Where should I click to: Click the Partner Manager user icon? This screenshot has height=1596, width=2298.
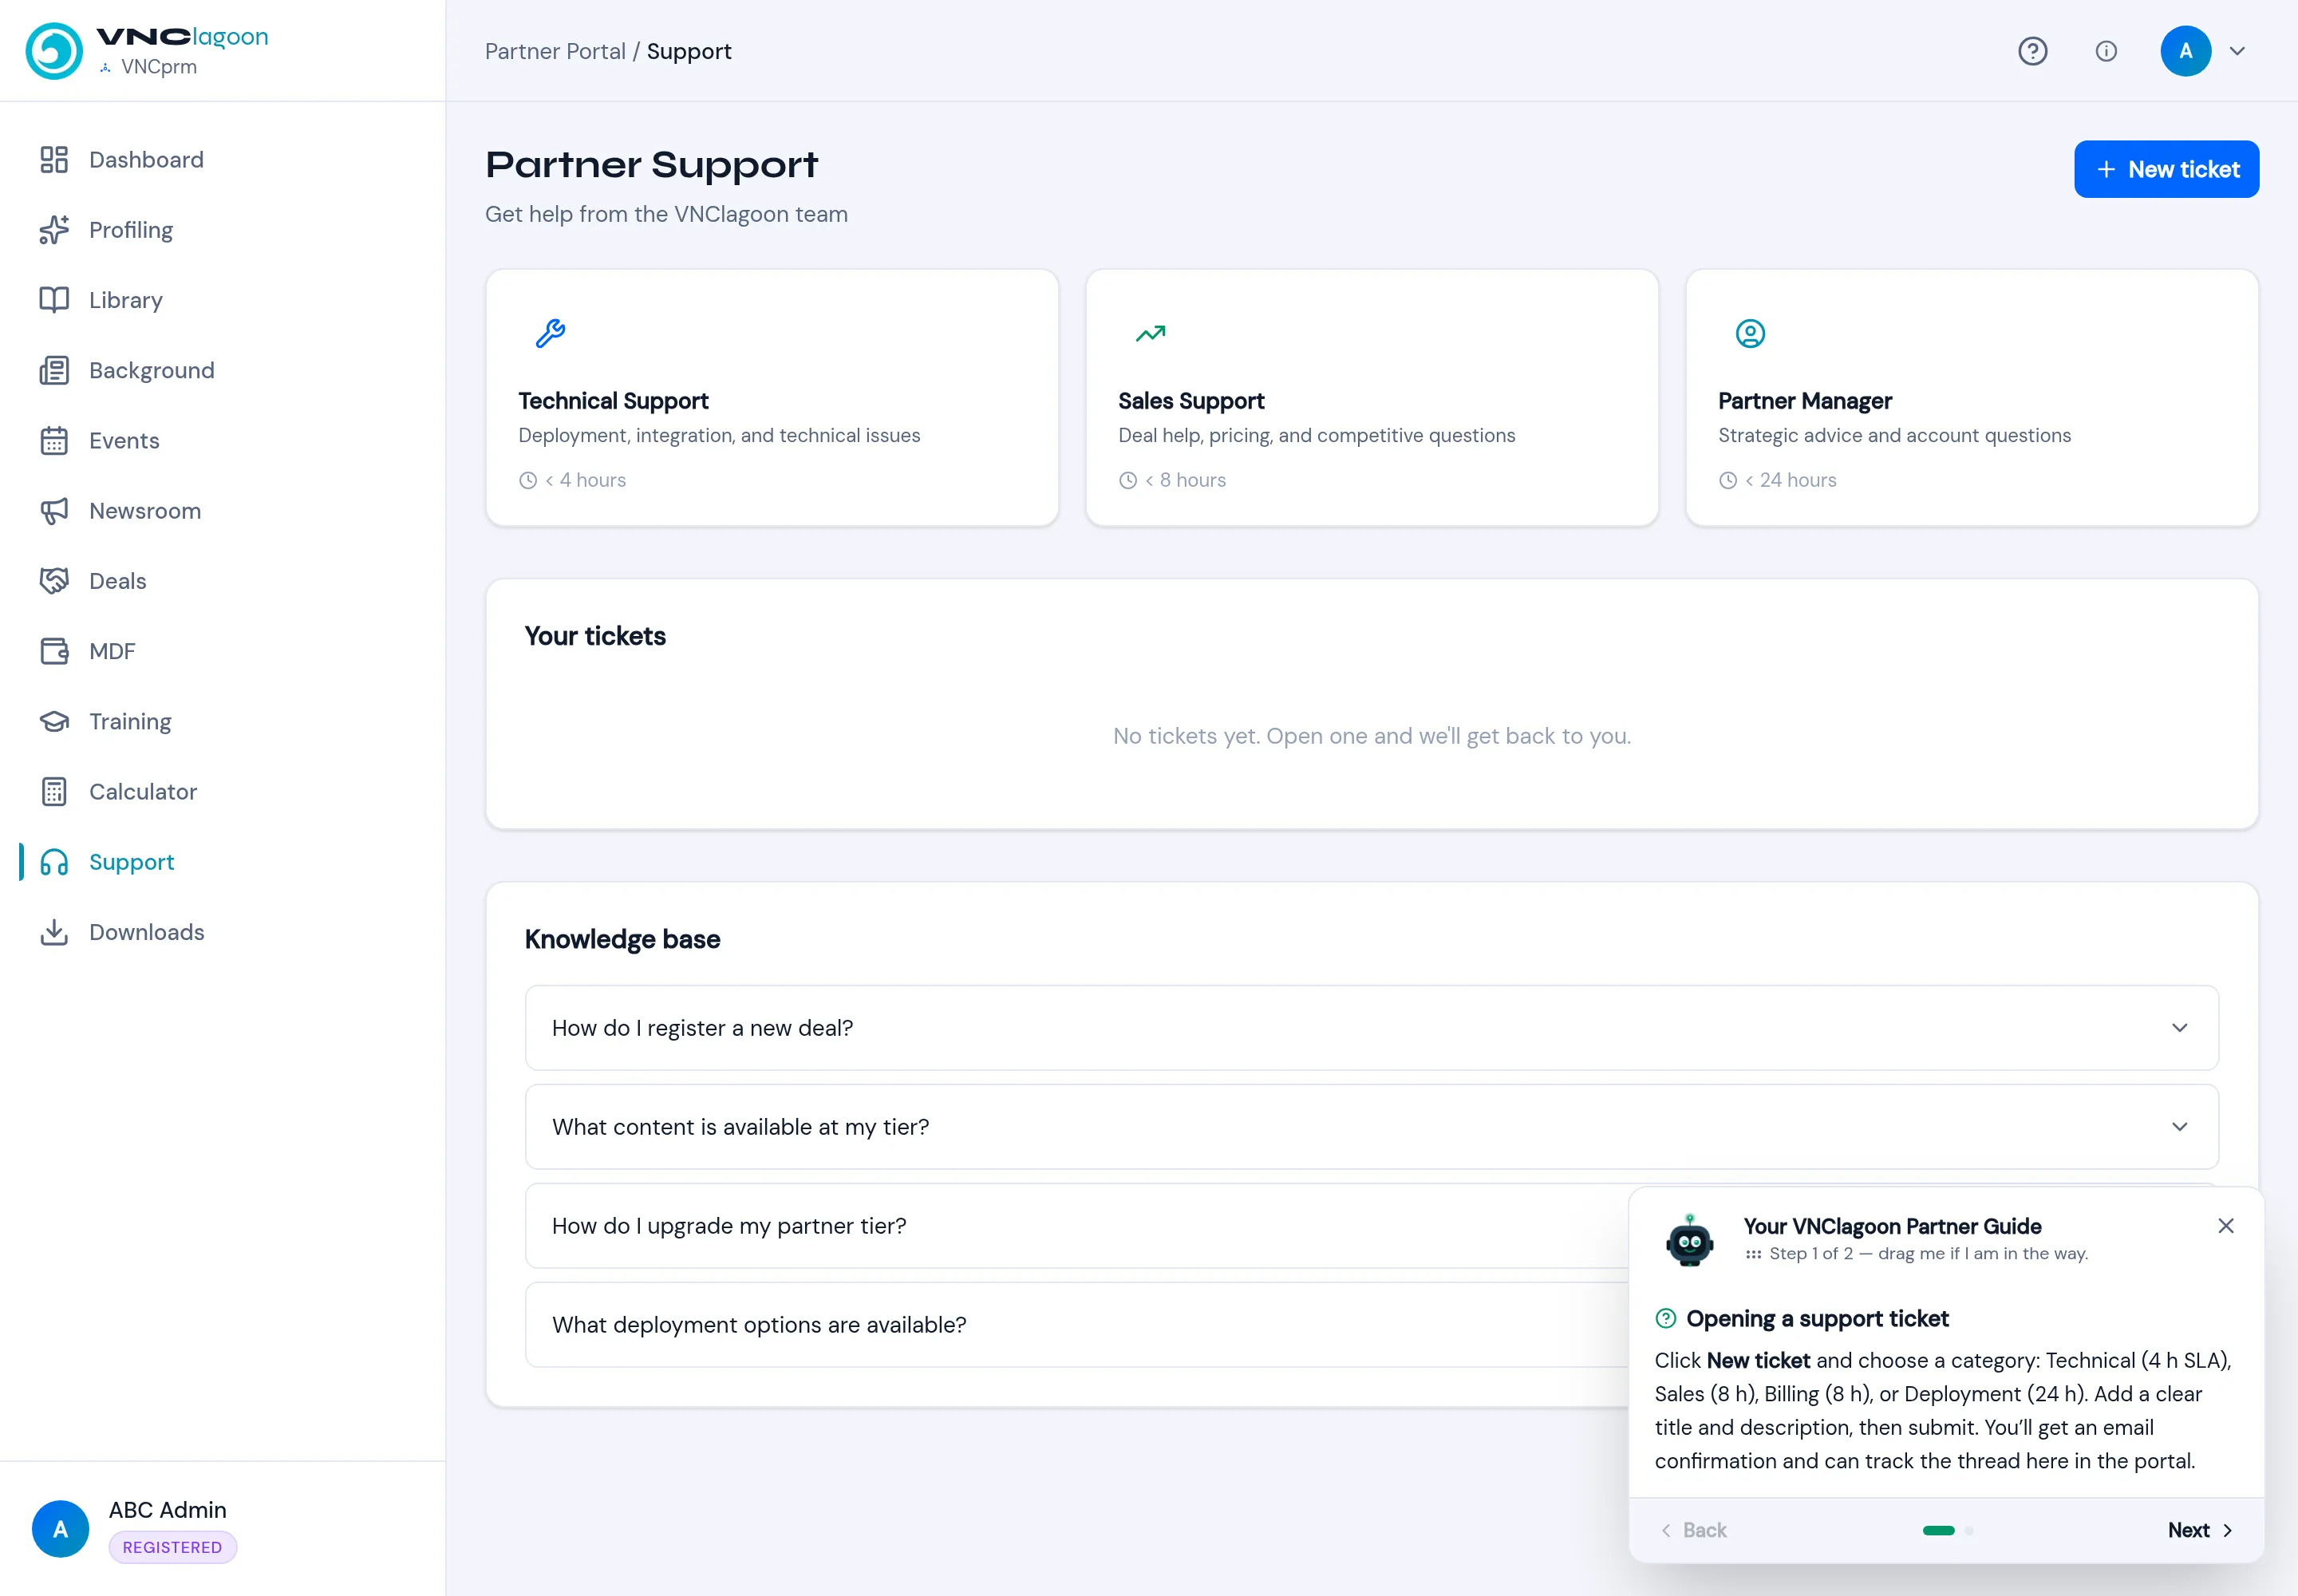tap(1750, 333)
